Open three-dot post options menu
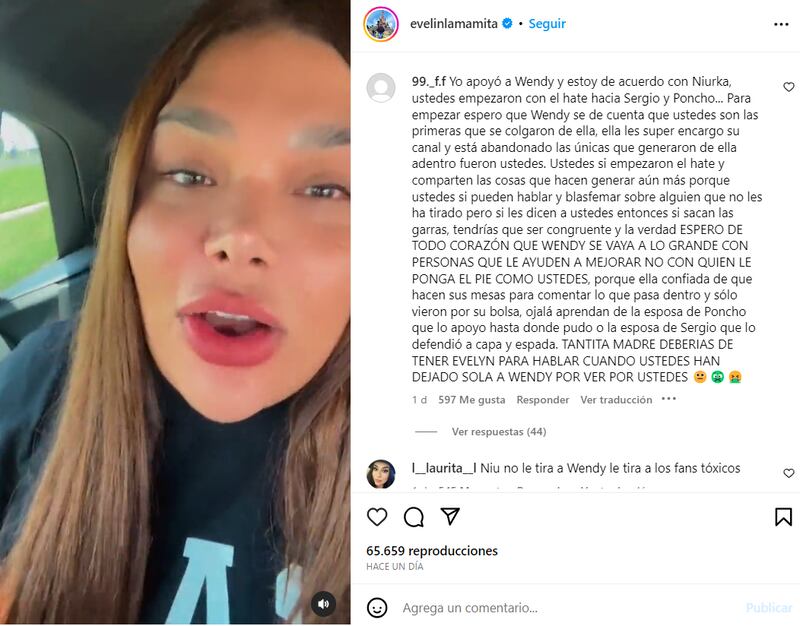Image resolution: width=800 pixels, height=626 pixels. 781,24
